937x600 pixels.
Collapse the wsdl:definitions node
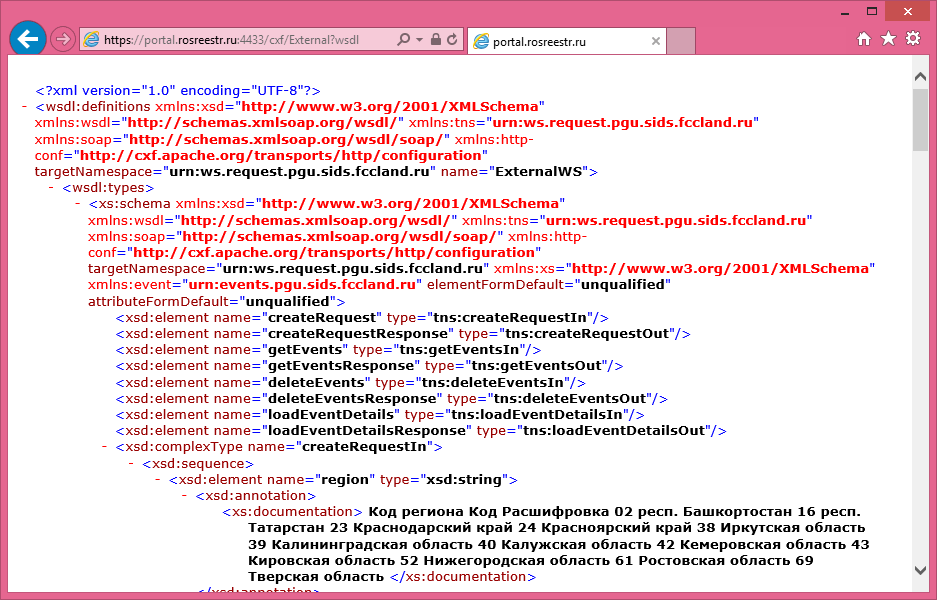[x=25, y=106]
